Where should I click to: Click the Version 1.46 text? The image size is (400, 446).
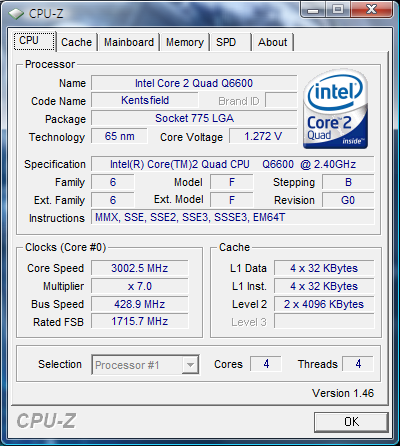(x=343, y=393)
